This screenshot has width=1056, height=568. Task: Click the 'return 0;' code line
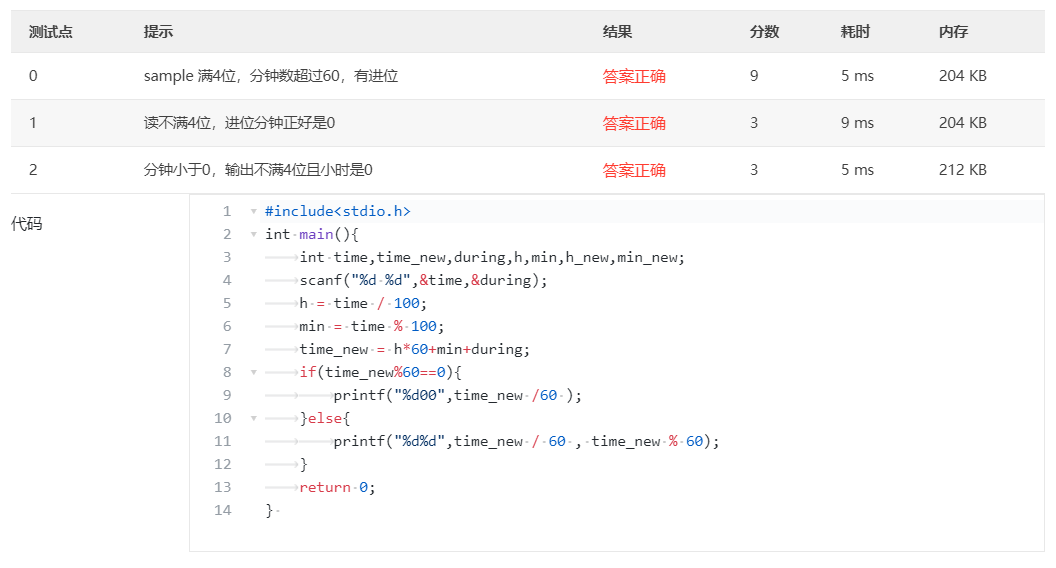point(337,487)
